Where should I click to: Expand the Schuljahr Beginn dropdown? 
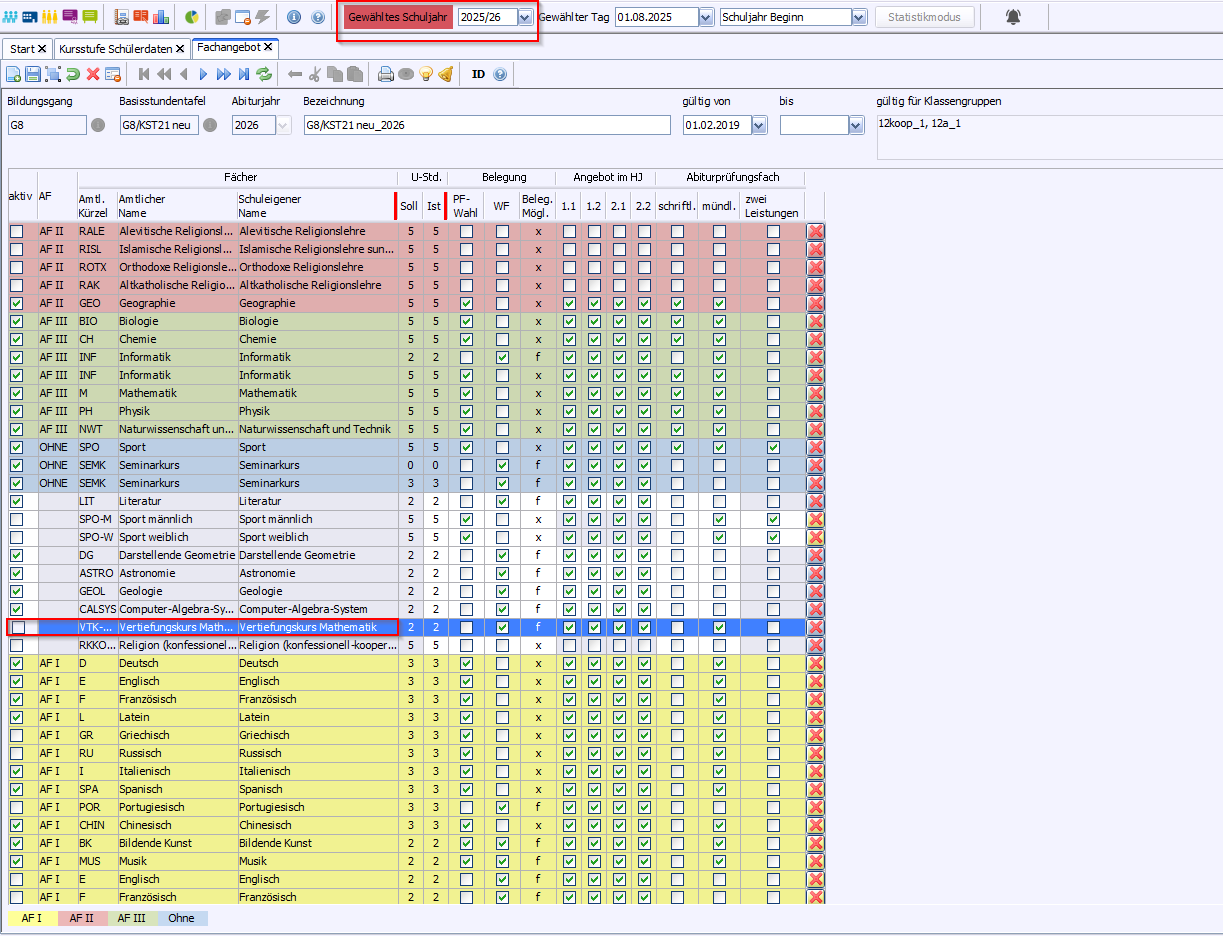point(859,18)
